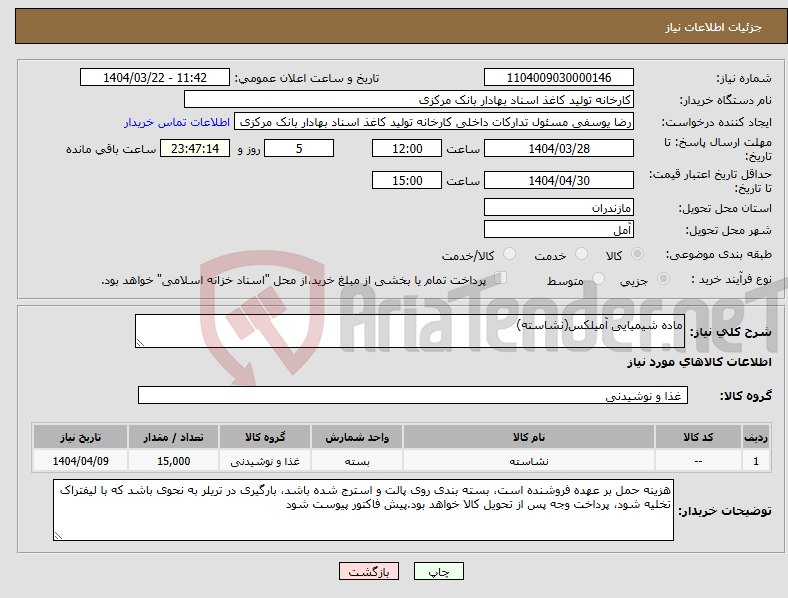788x598 pixels.
Task: Click the remaining time field 23:47:14
Action: pyautogui.click(x=195, y=148)
